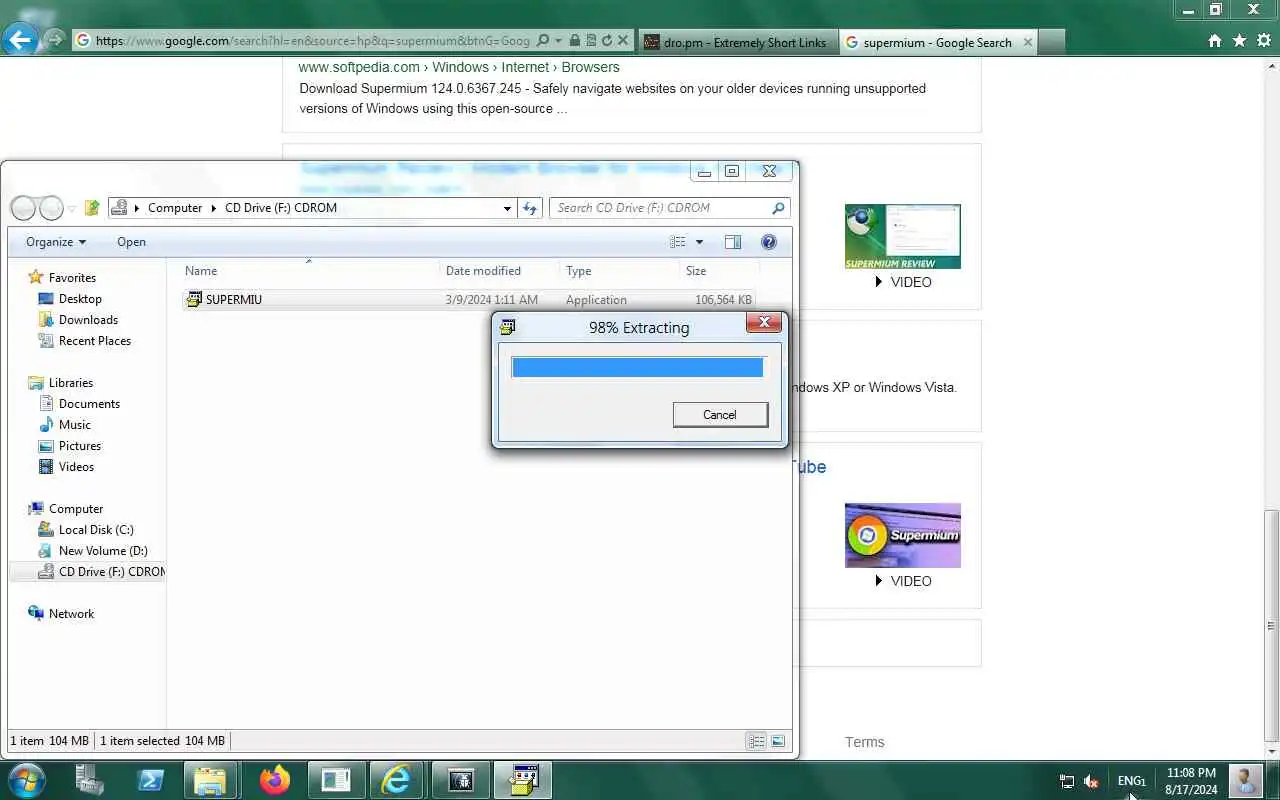
Task: Toggle the preview pane button
Action: point(733,242)
